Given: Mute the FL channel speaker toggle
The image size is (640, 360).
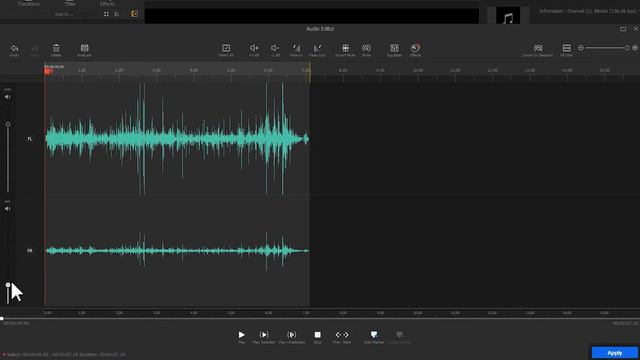Looking at the screenshot, I should (7, 97).
